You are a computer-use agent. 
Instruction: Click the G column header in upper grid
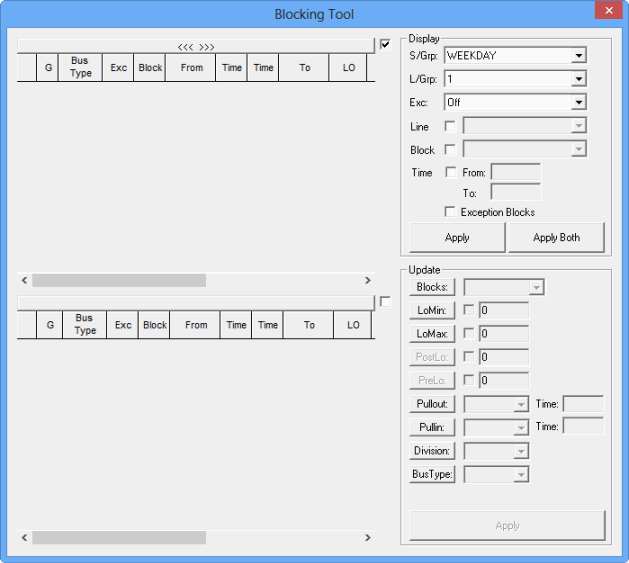pyautogui.click(x=48, y=67)
